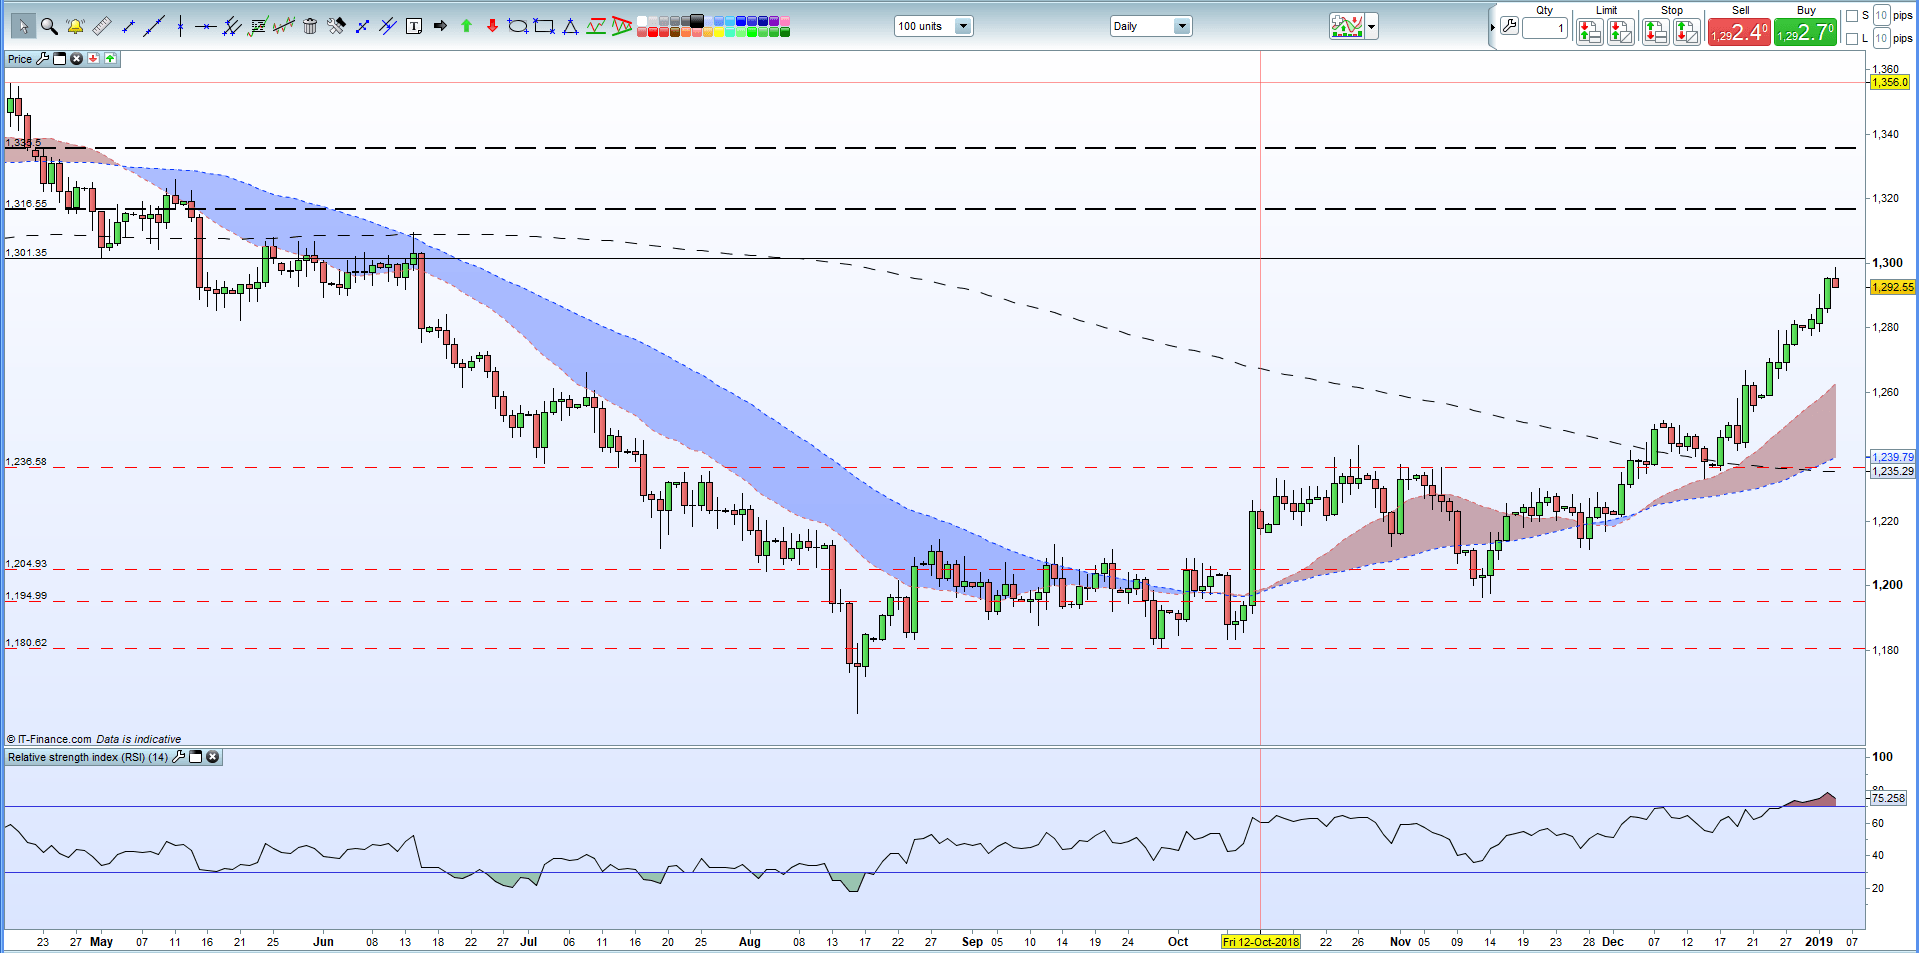Open the Daily timeframe dropdown
This screenshot has height=953, width=1919.
1151,26
